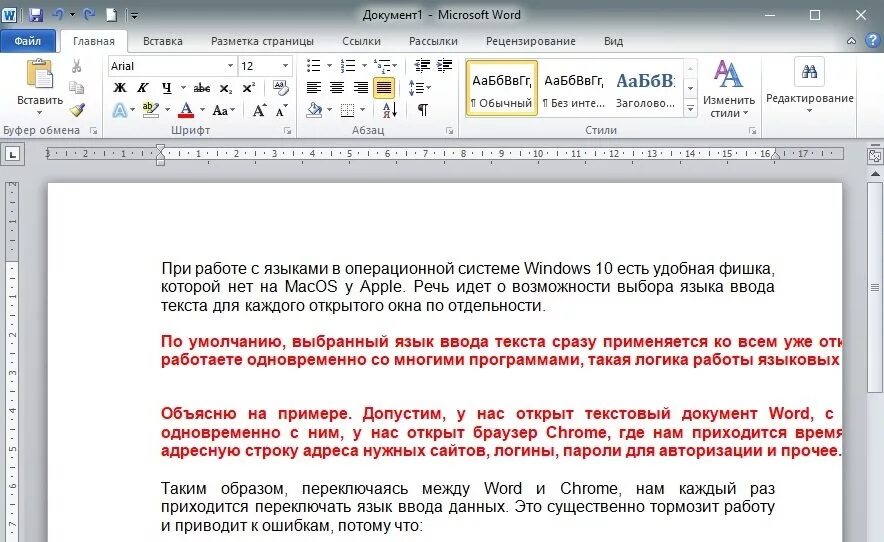This screenshot has height=542, width=884.
Task: Apply strikethrough formatting icon
Action: coord(201,88)
